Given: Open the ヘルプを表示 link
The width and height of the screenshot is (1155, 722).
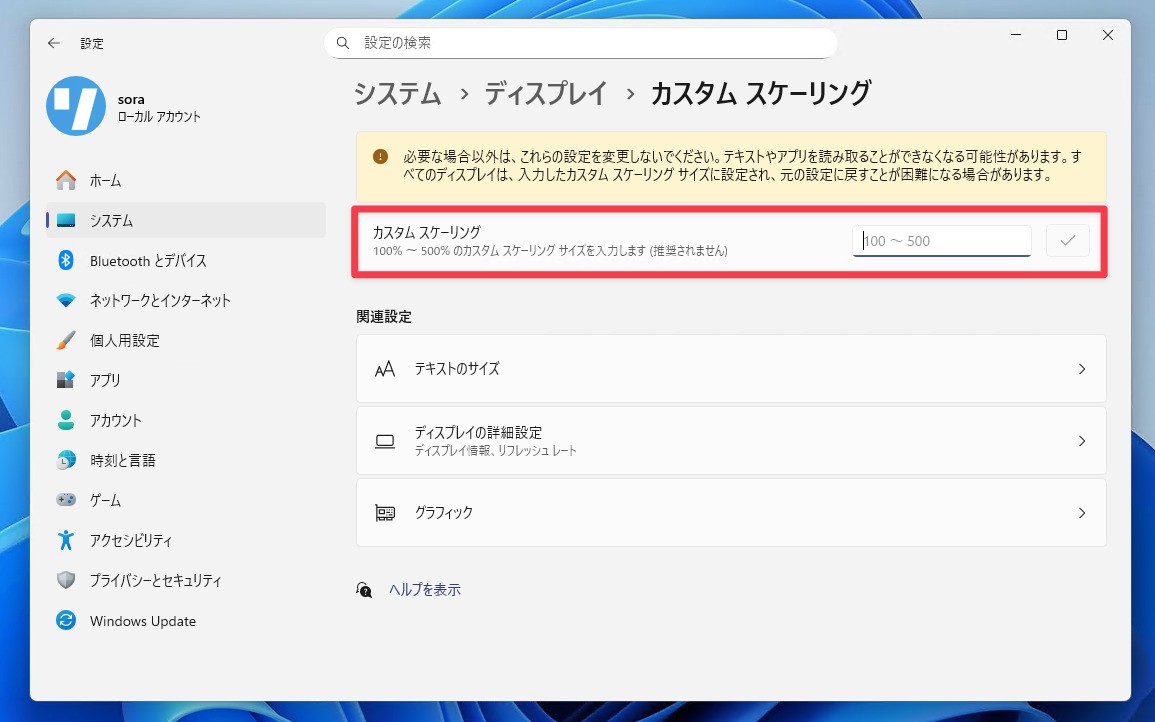Looking at the screenshot, I should click(x=424, y=590).
